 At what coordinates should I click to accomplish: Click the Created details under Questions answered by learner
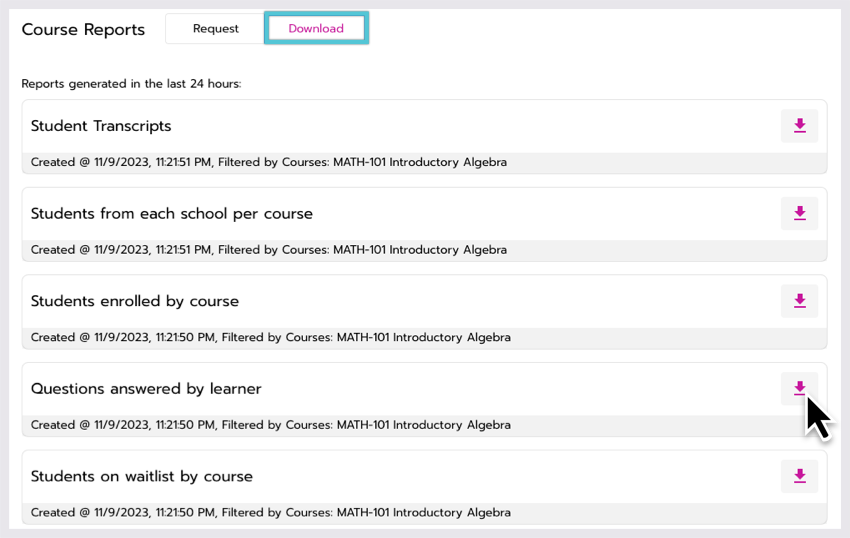point(271,425)
